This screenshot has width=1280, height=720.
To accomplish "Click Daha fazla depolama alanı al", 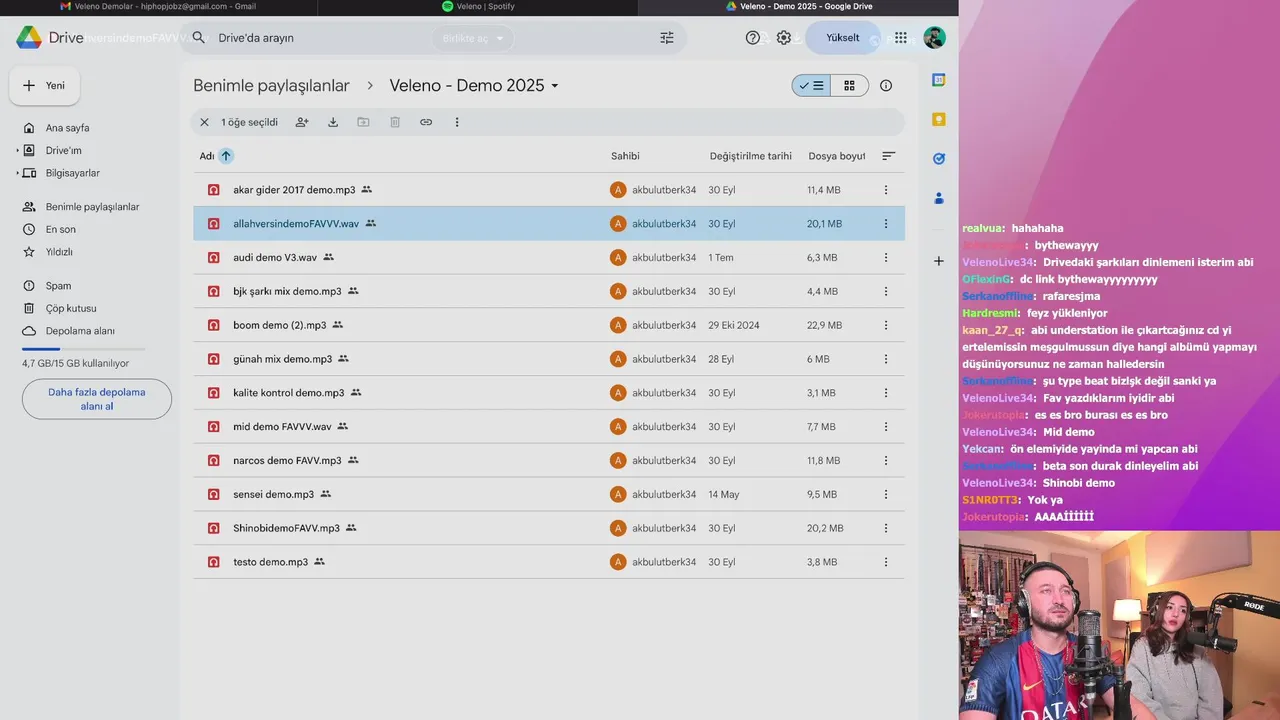I will coord(97,399).
